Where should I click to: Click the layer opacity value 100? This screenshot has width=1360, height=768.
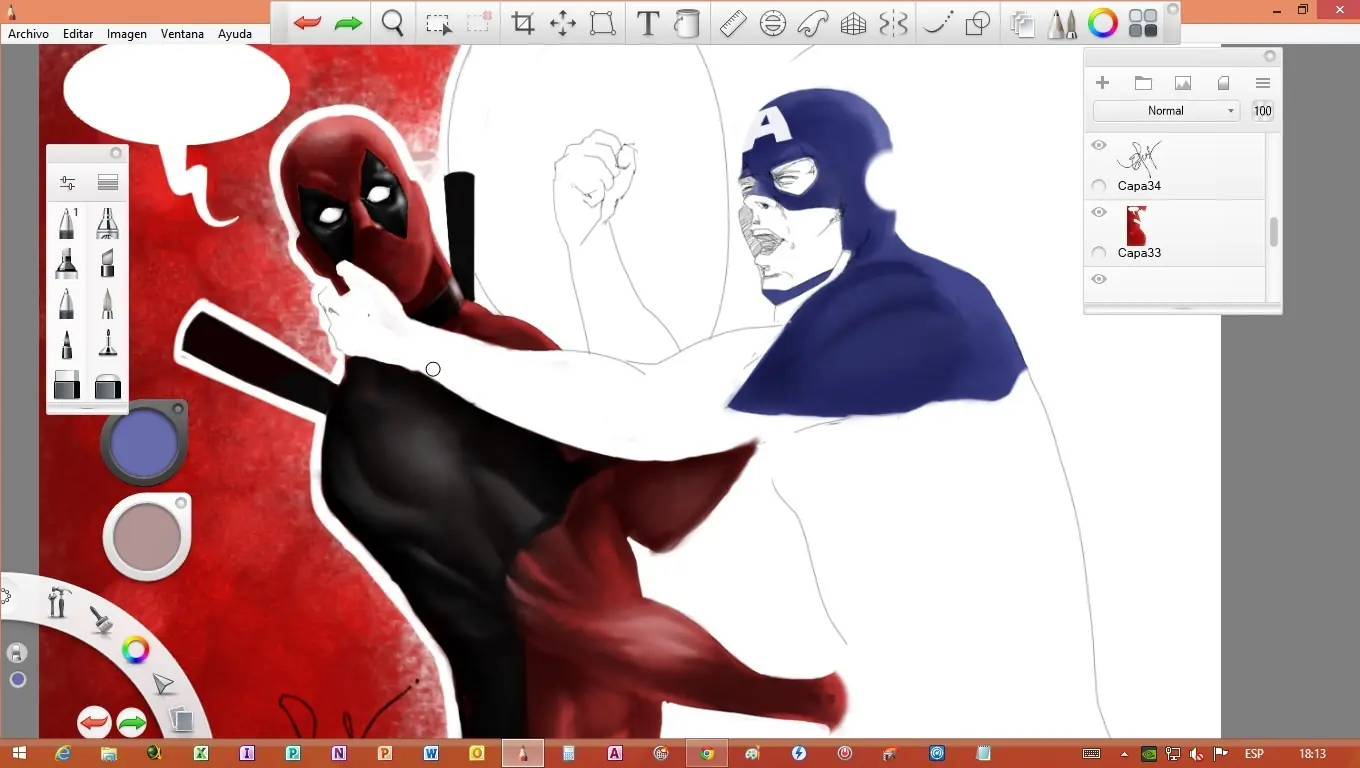pos(1263,111)
